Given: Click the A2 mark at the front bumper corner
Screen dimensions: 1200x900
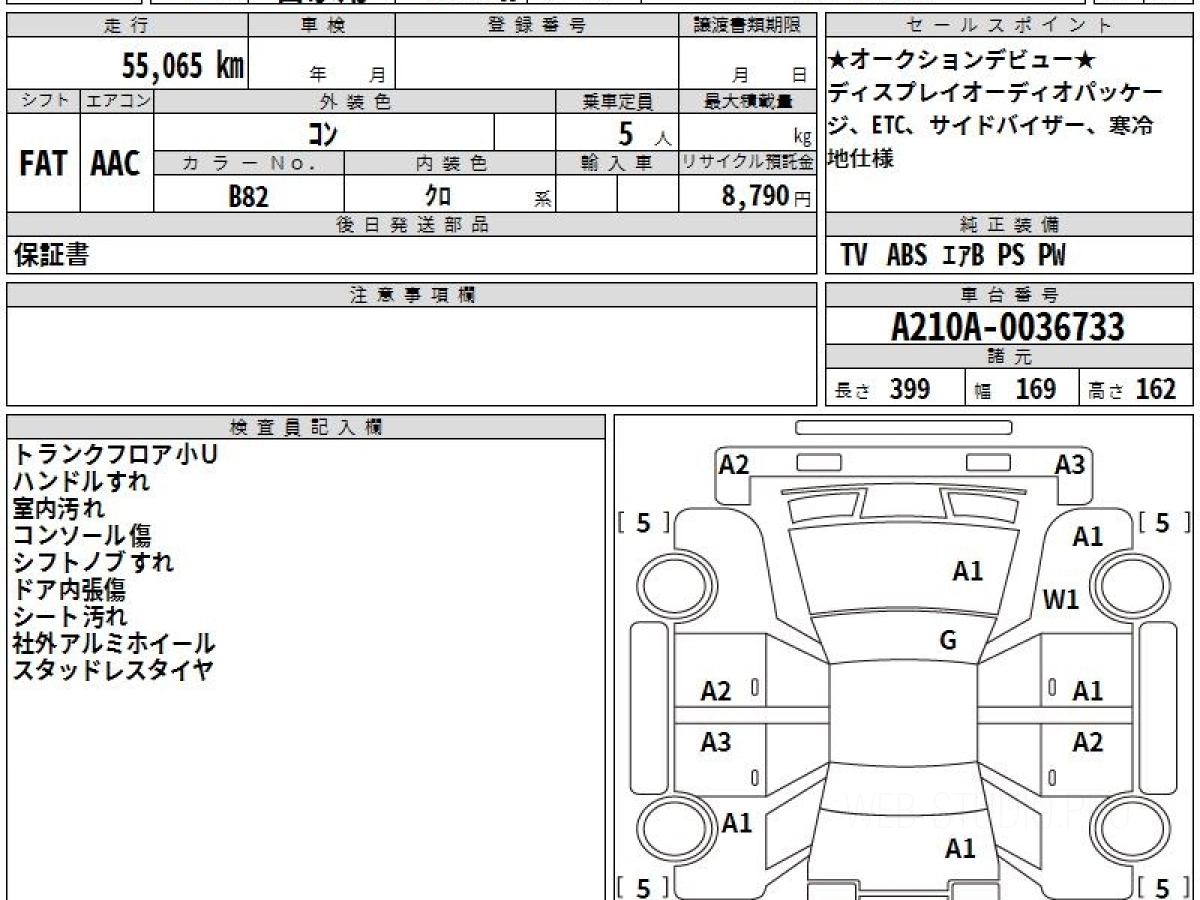Looking at the screenshot, I should click(x=734, y=464).
